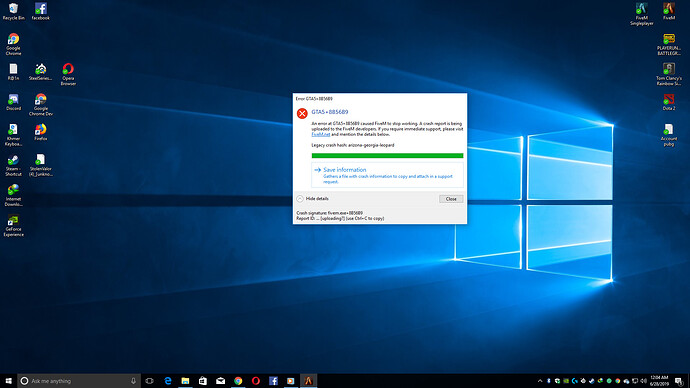Select the 'Legacy crash hash: arizona-georgia-leopard' line

[353, 145]
